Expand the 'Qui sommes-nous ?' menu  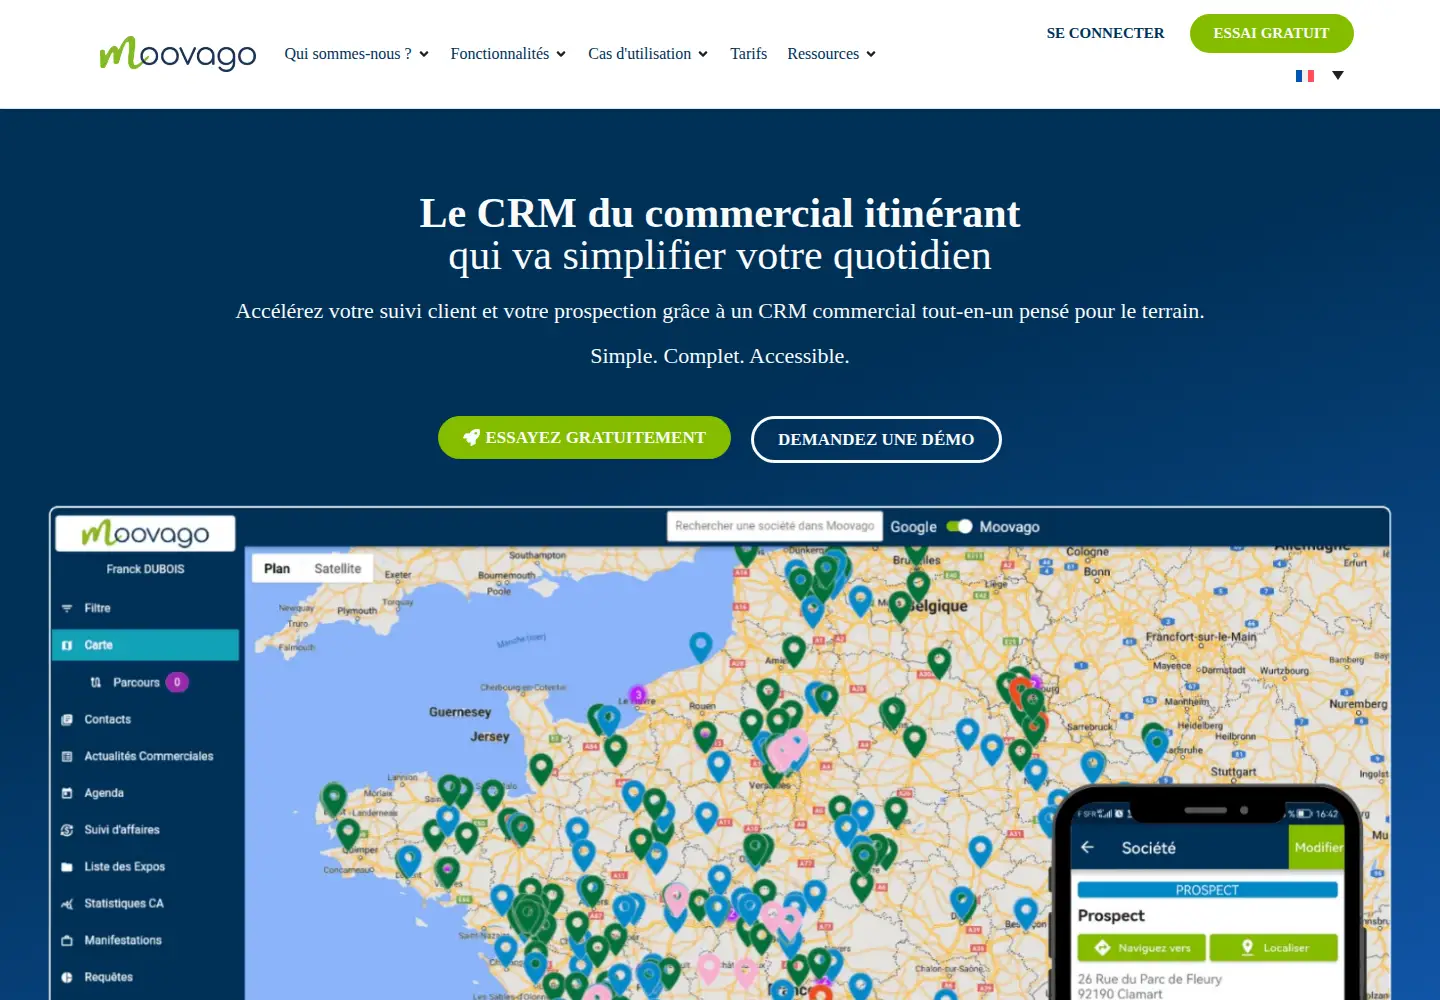(x=357, y=54)
